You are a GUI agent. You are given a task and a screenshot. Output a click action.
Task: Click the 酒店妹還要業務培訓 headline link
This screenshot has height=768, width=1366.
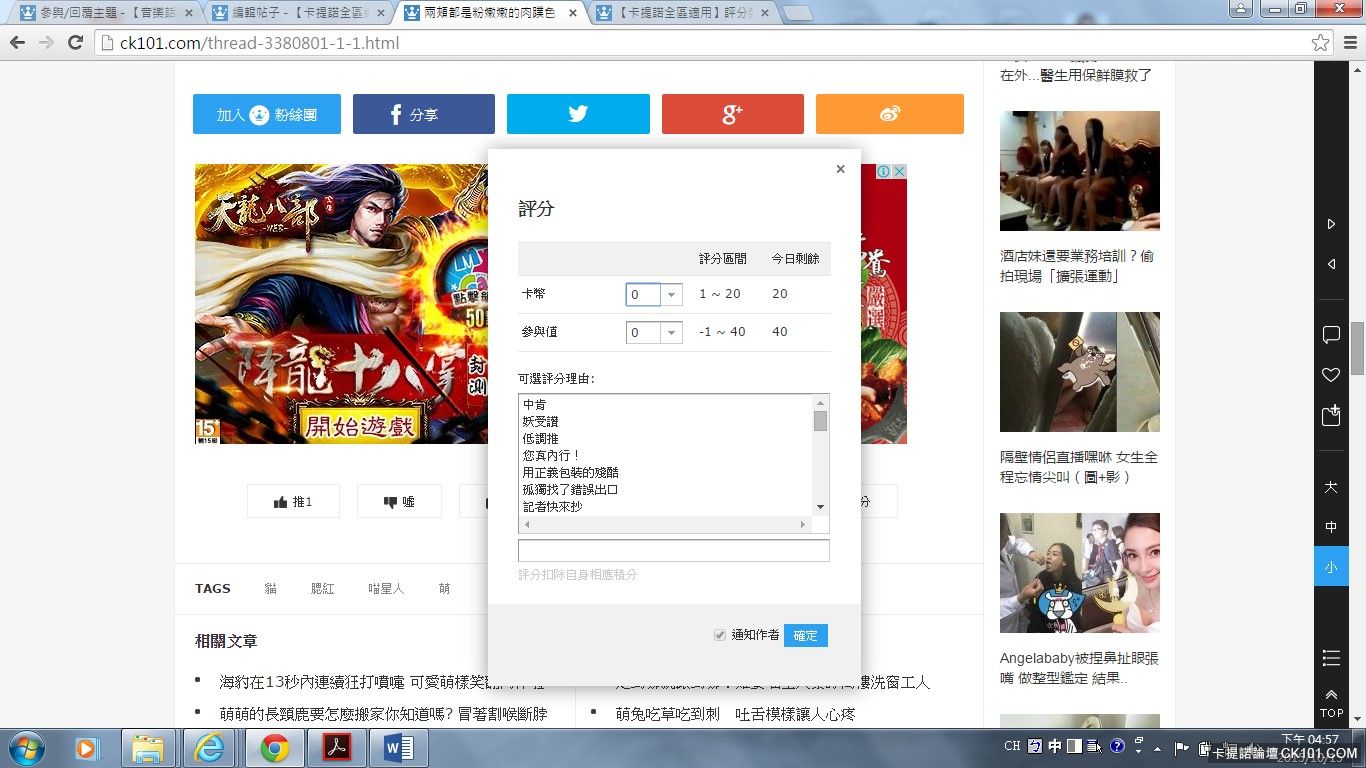(1077, 266)
